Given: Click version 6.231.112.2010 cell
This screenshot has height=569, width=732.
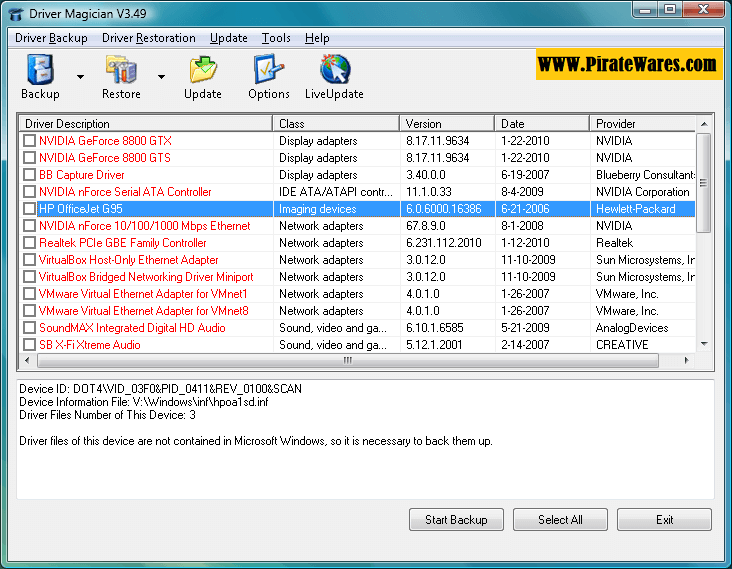Looking at the screenshot, I should pos(443,243).
